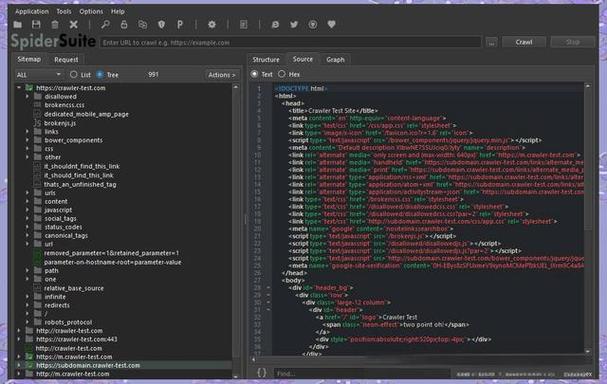Open the Application menu
Screen dimensions: 607x384
click(32, 12)
